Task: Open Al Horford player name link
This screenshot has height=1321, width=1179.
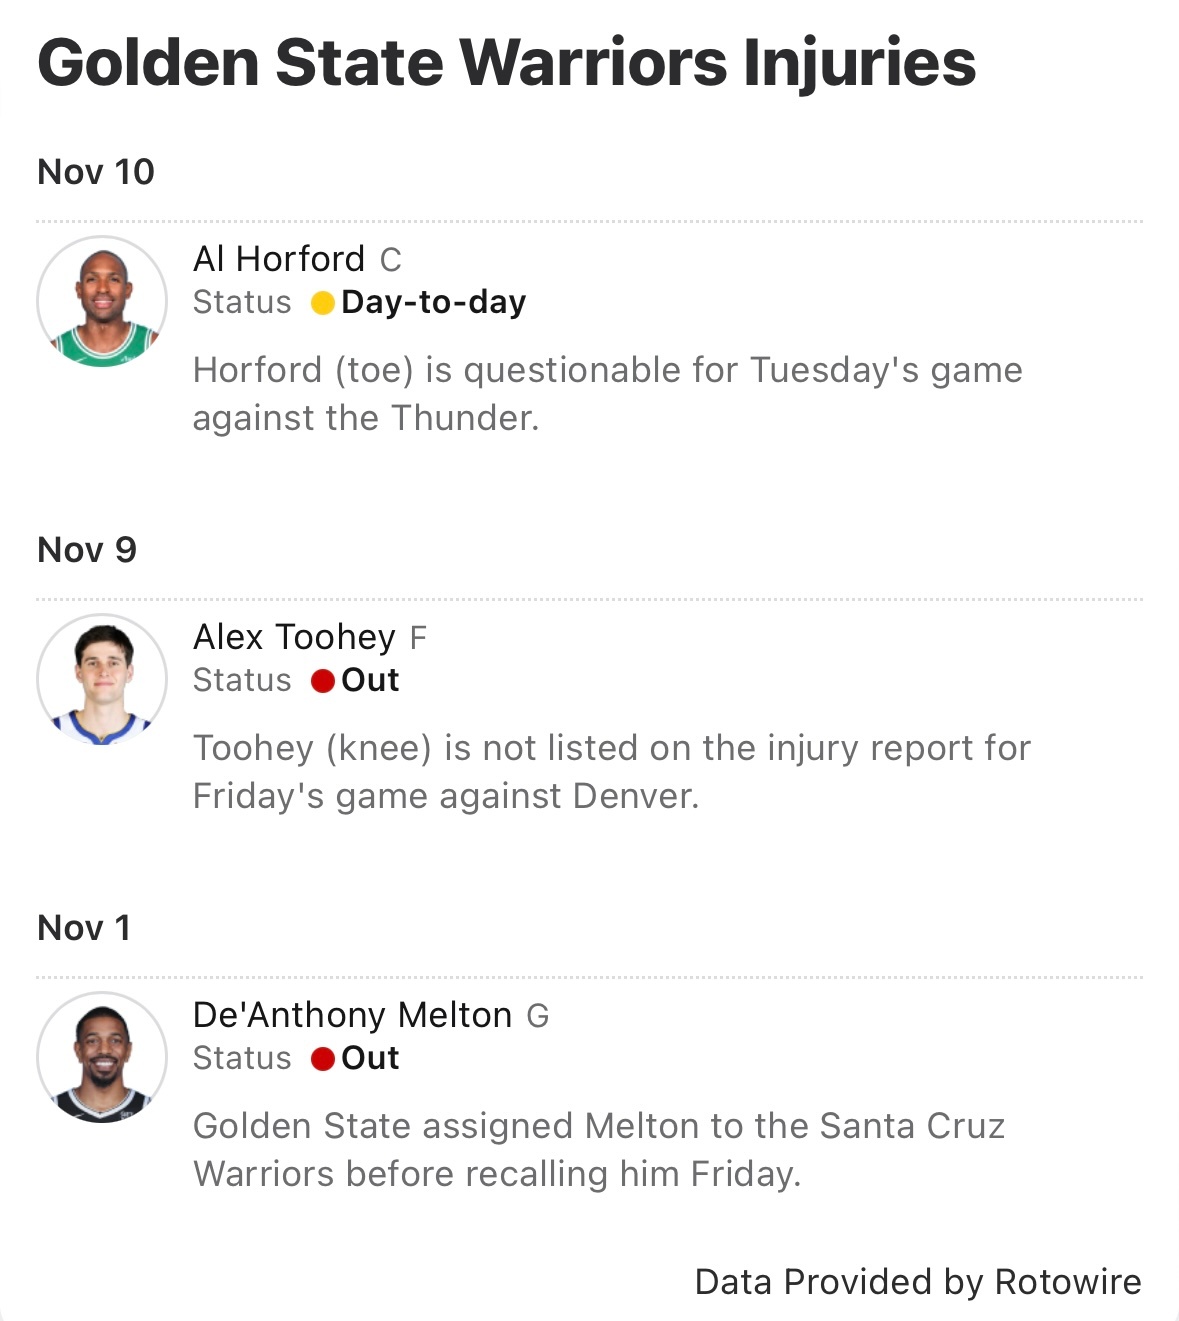Action: [x=279, y=259]
